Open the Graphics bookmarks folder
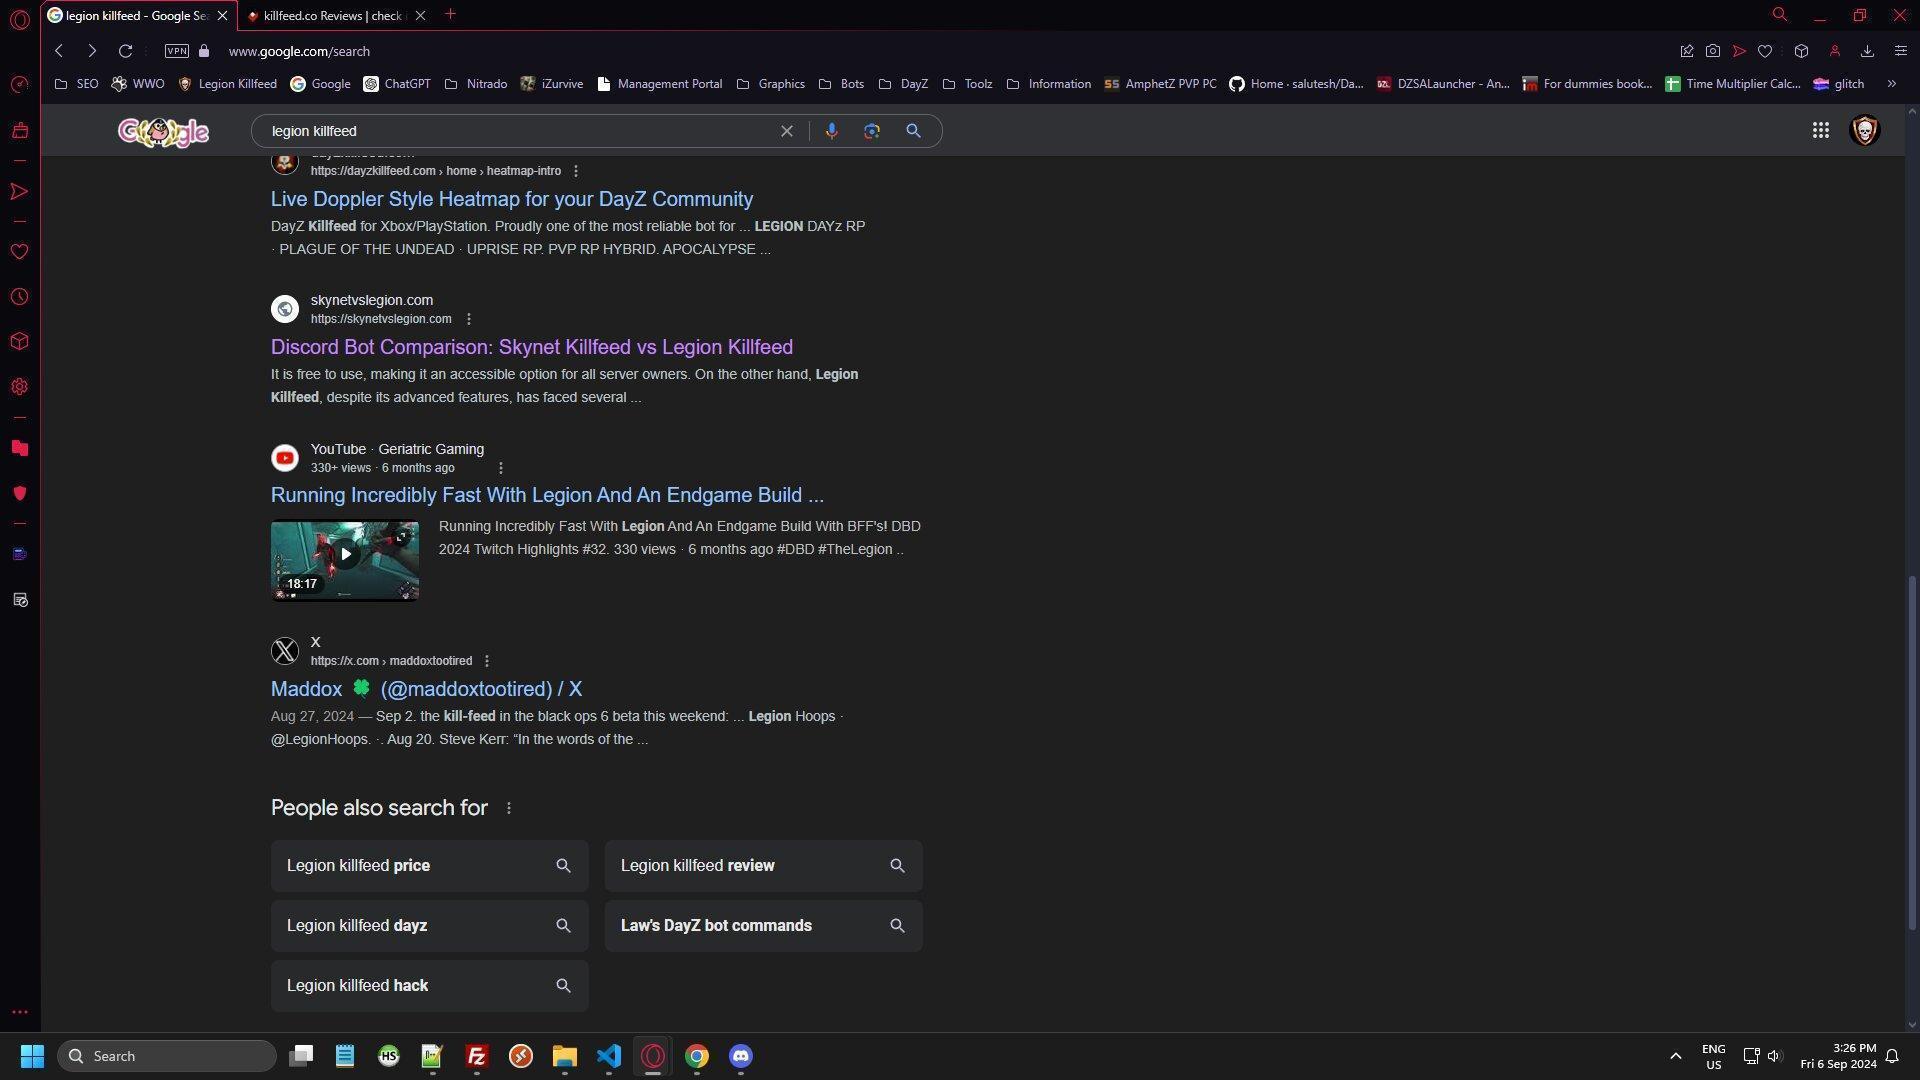The height and width of the screenshot is (1080, 1920). click(x=770, y=84)
